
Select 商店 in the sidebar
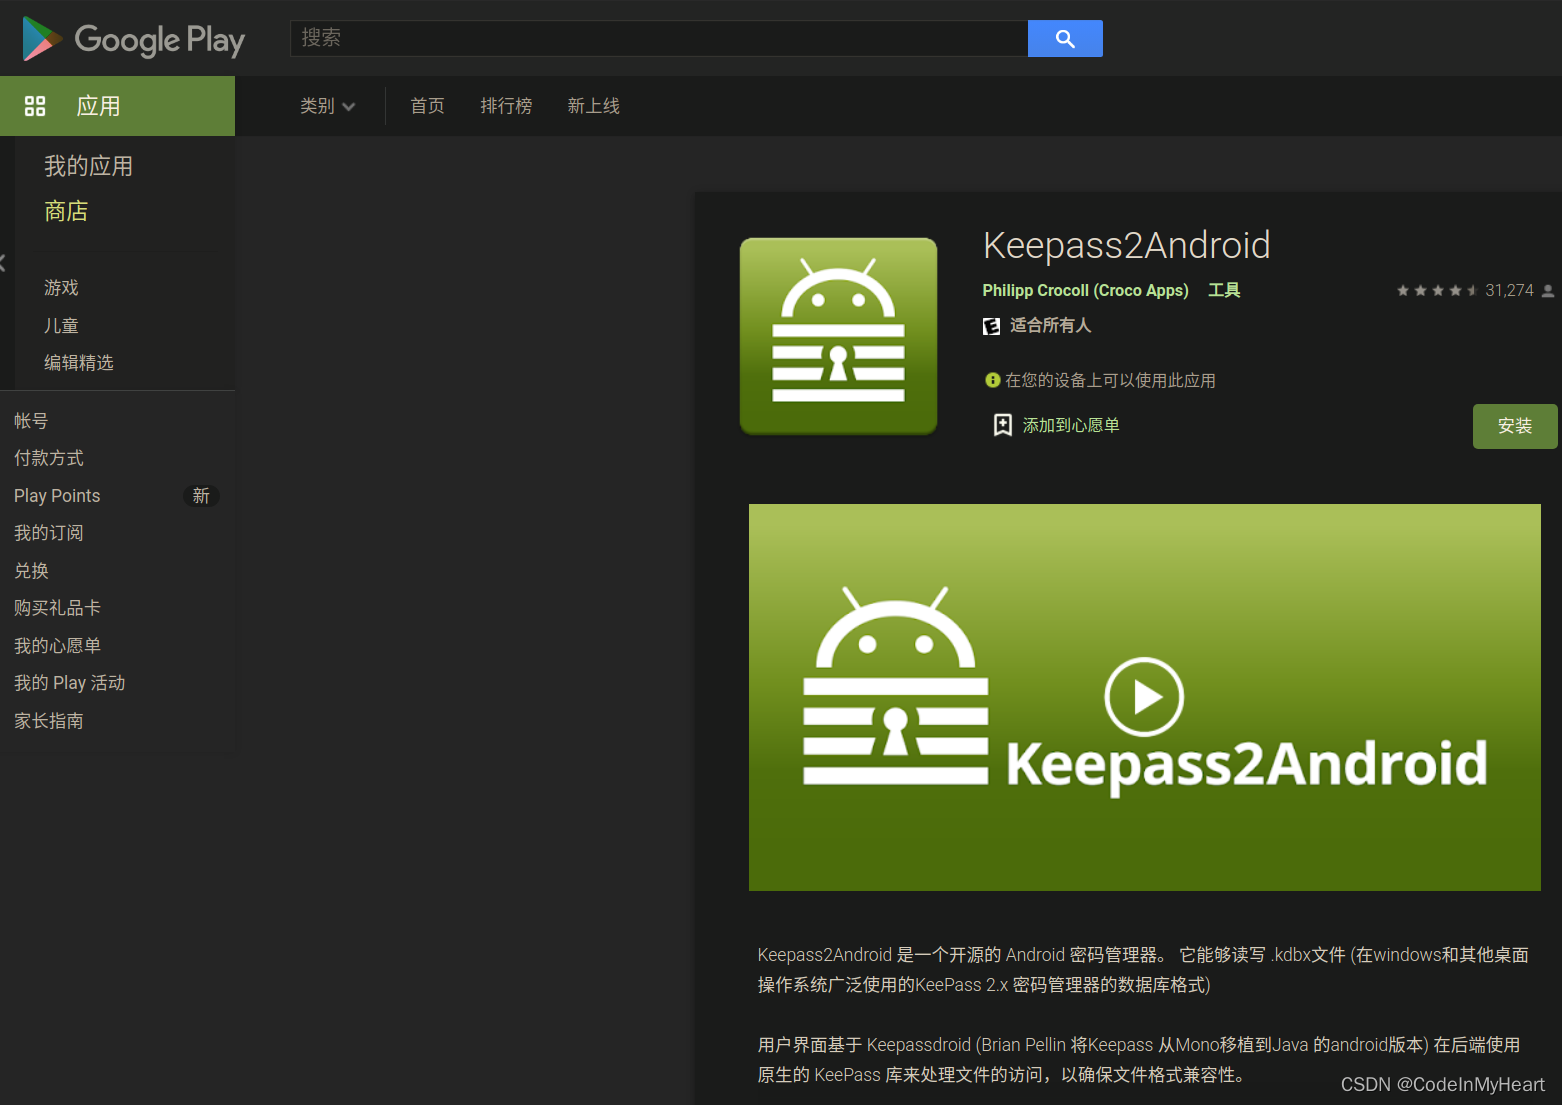tap(66, 211)
